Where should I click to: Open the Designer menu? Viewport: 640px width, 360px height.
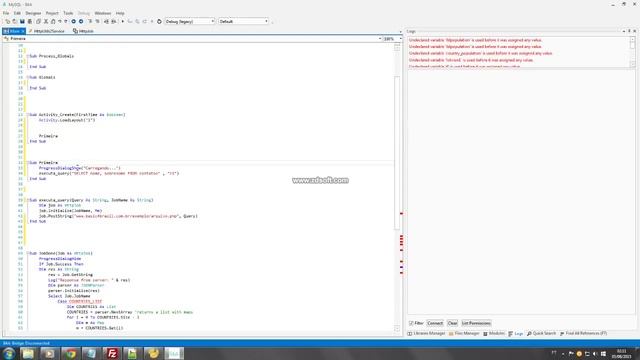point(33,13)
